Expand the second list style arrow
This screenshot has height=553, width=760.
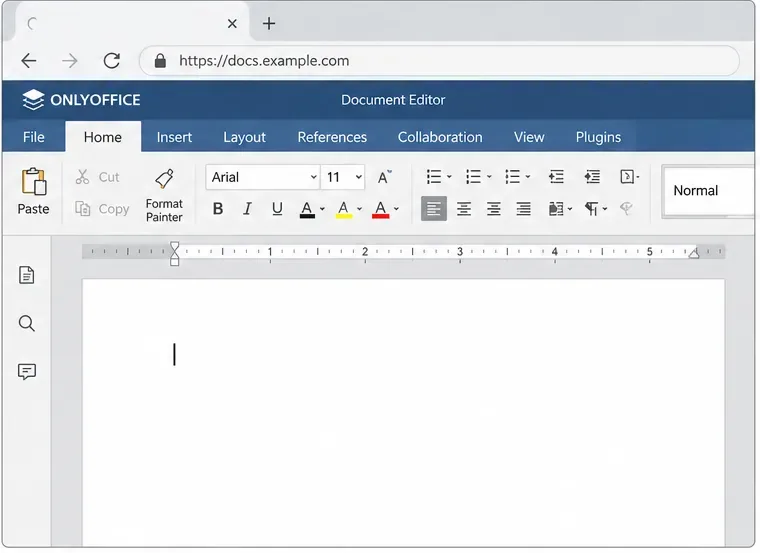point(489,177)
